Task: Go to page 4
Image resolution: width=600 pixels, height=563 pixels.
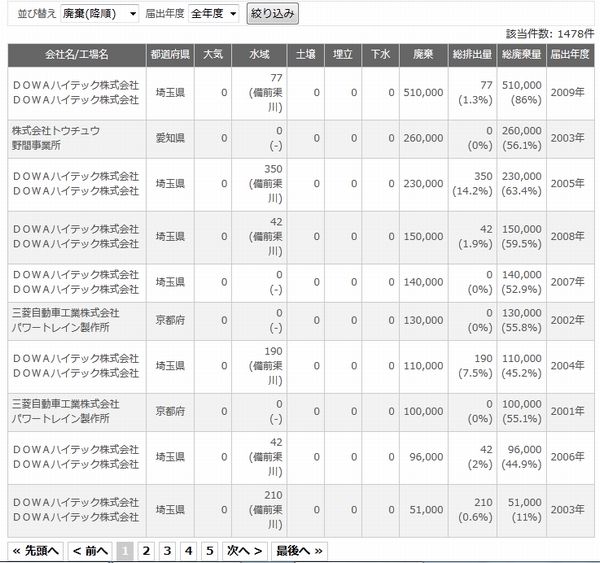Action: (188, 551)
